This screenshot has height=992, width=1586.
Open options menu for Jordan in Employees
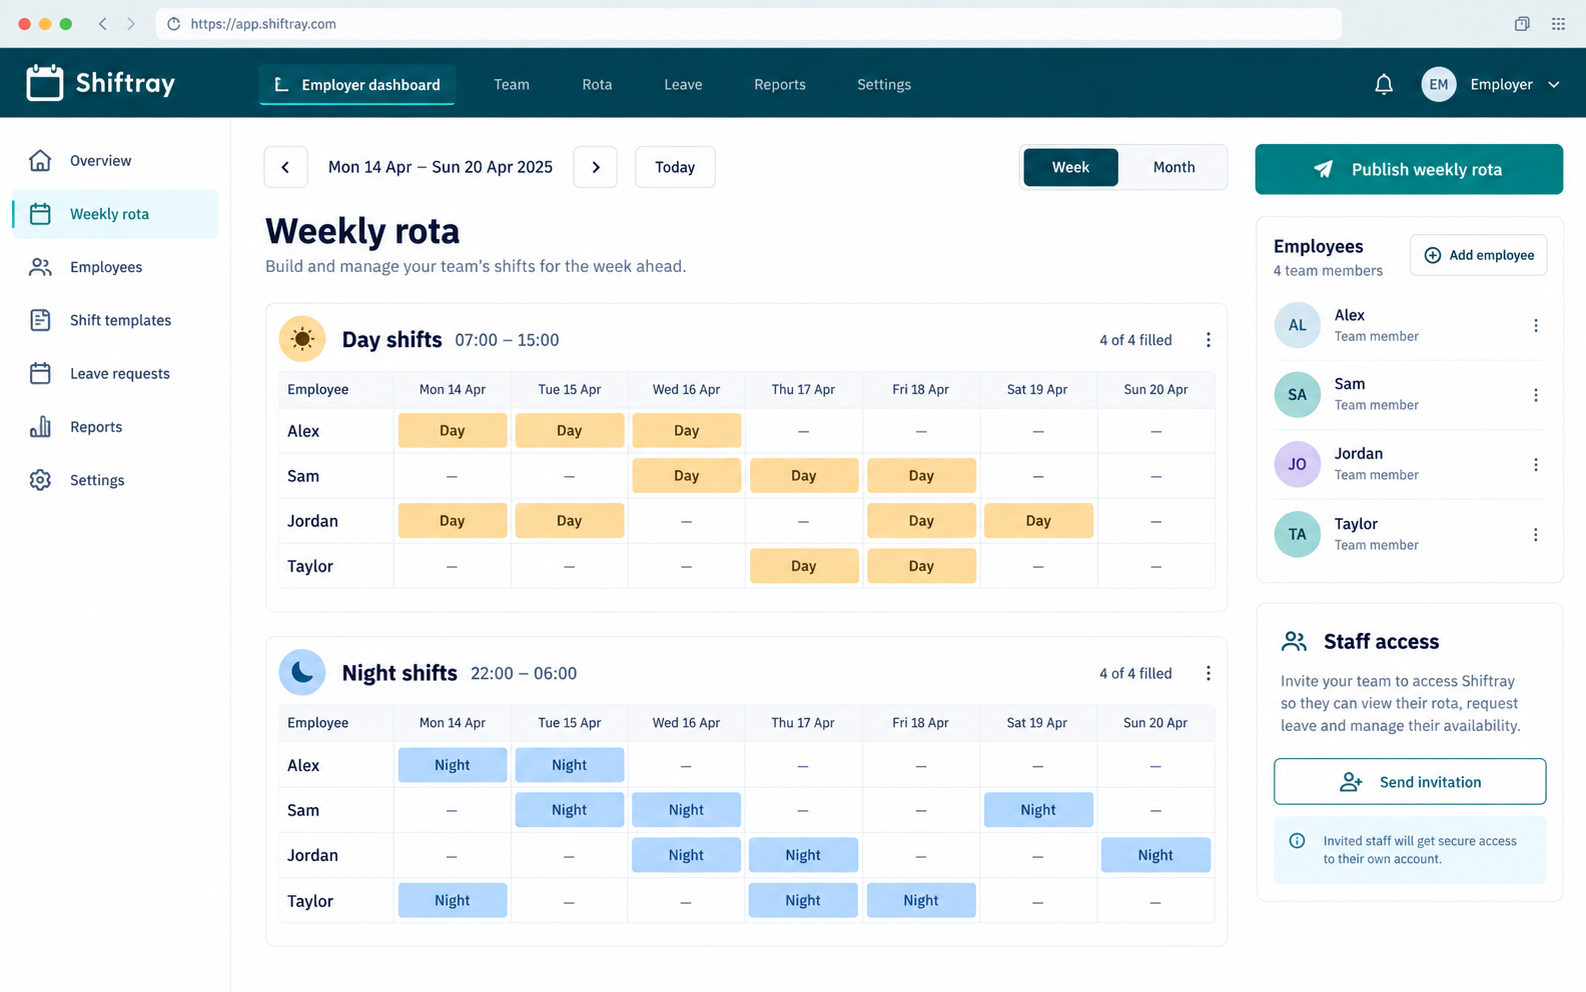click(x=1535, y=465)
